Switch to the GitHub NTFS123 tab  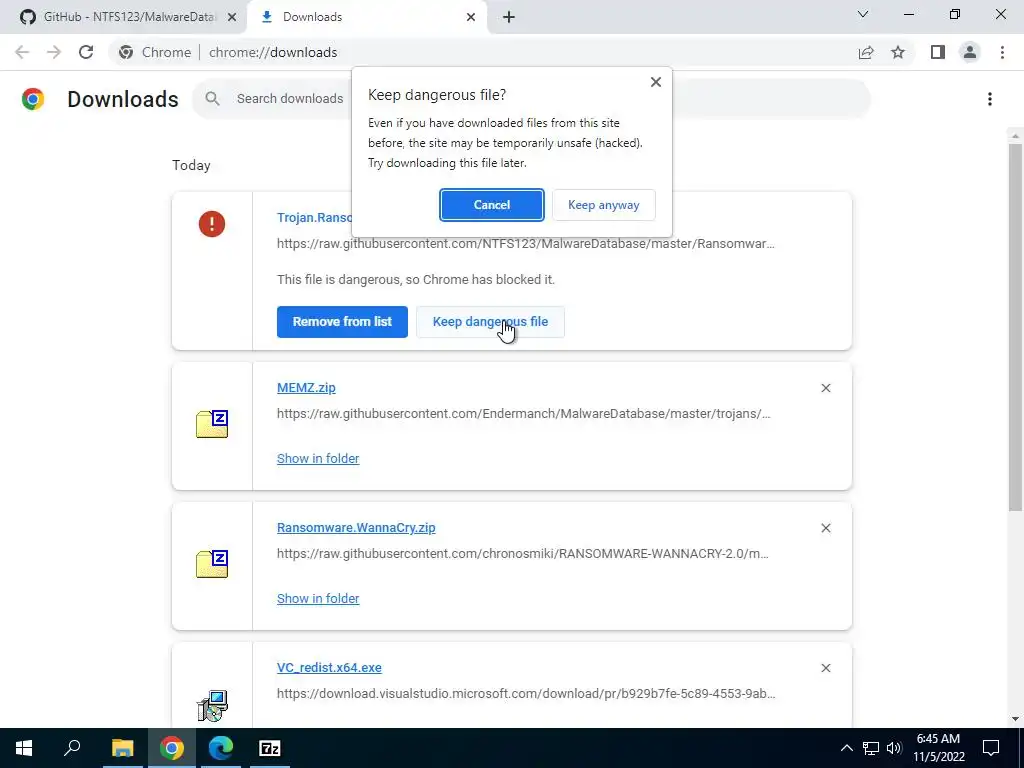[x=123, y=17]
